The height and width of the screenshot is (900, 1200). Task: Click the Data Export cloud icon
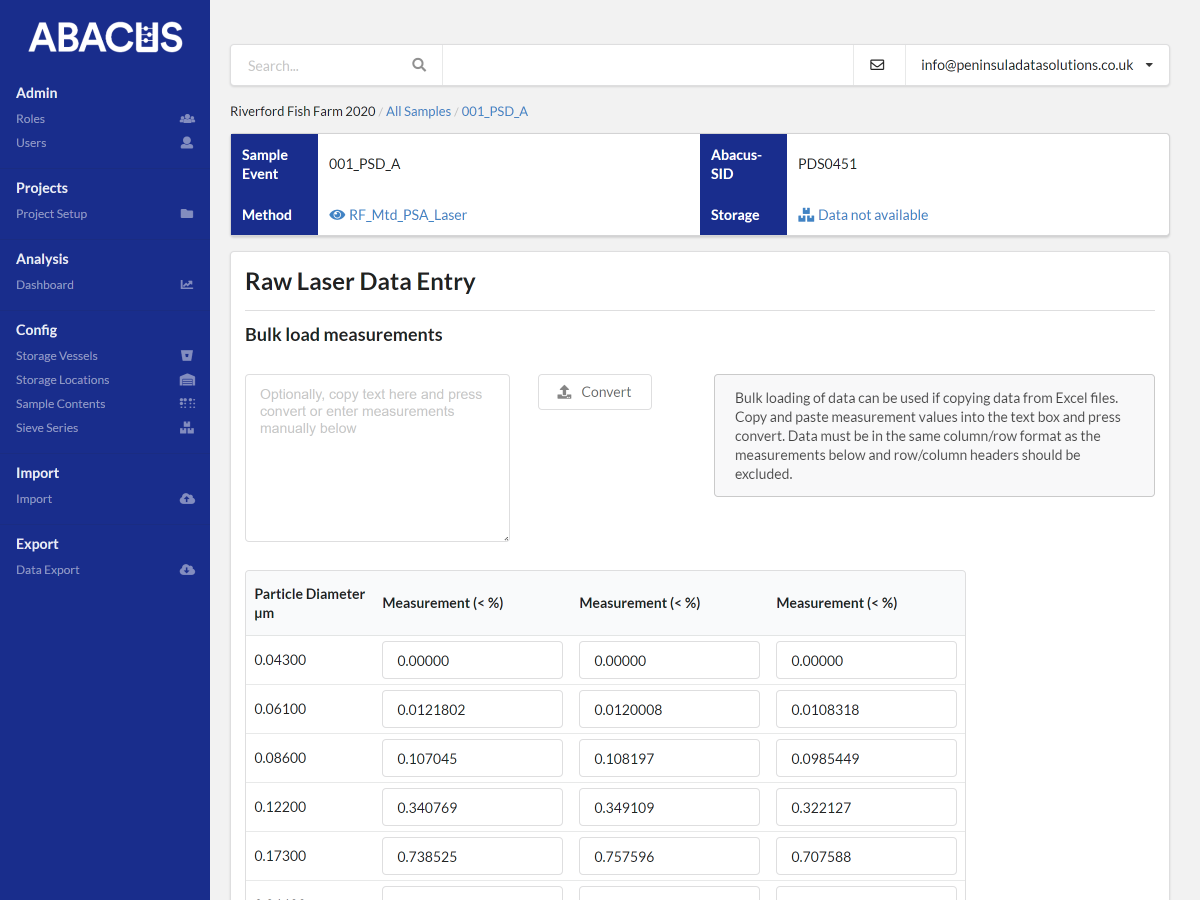[187, 569]
